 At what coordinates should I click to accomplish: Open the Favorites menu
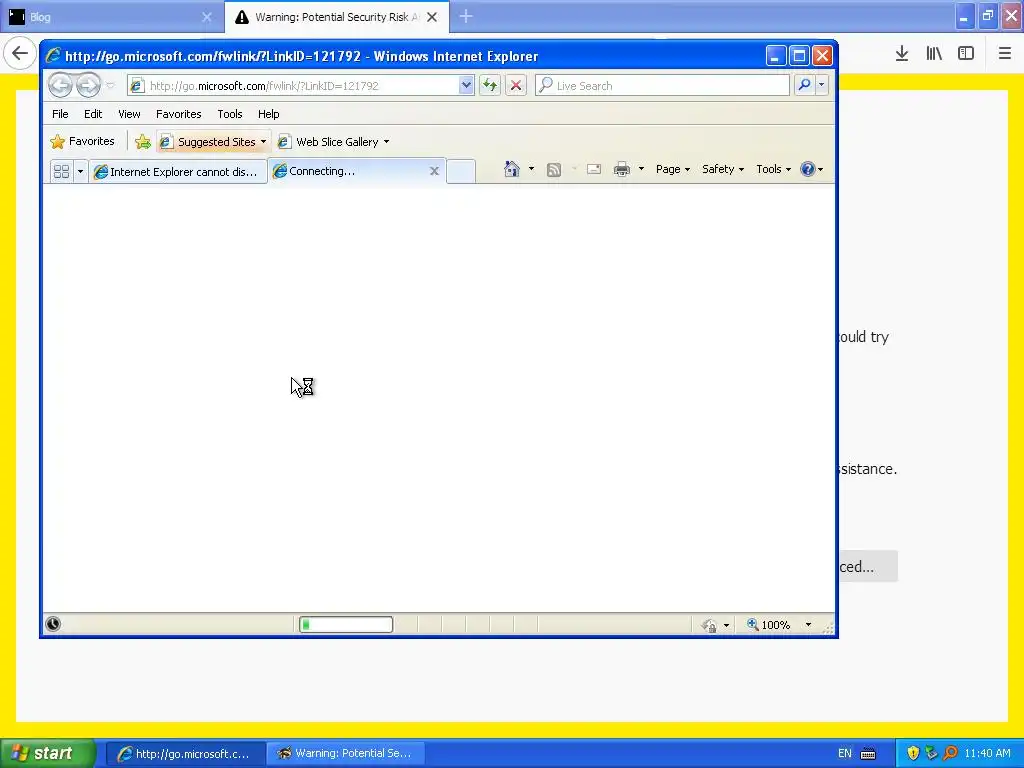coord(178,114)
